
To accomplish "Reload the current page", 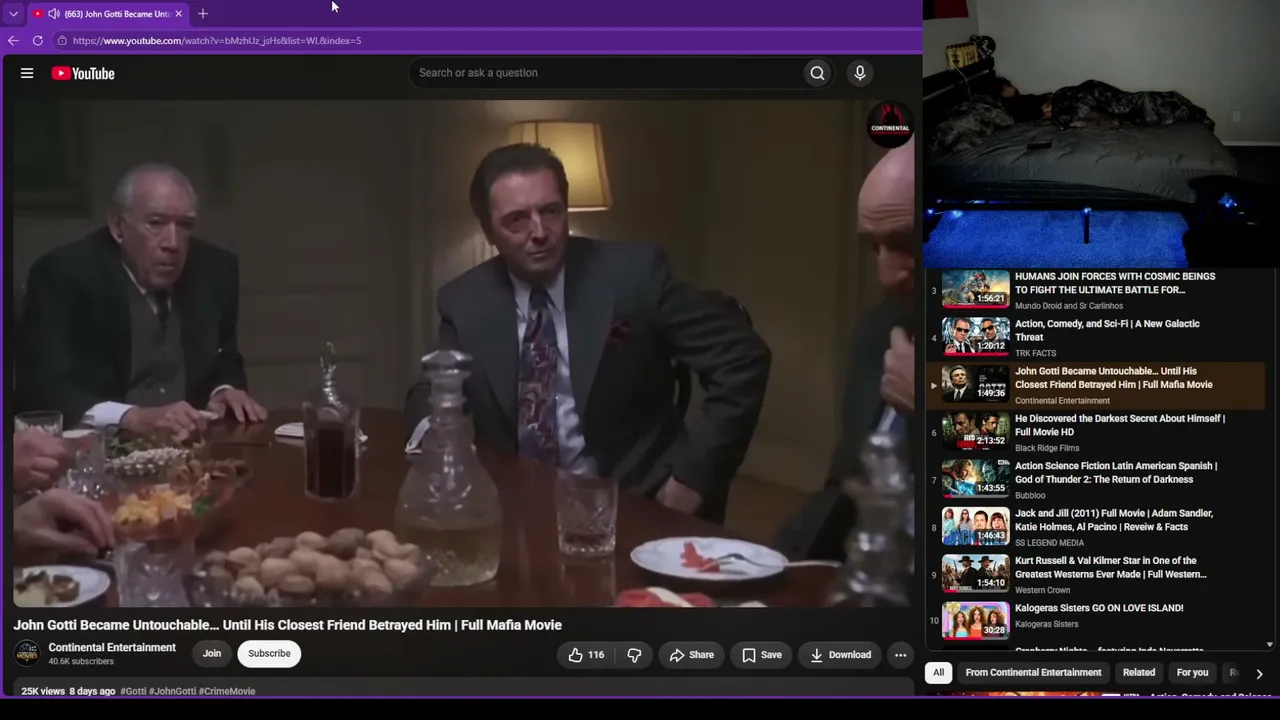I will (x=38, y=41).
